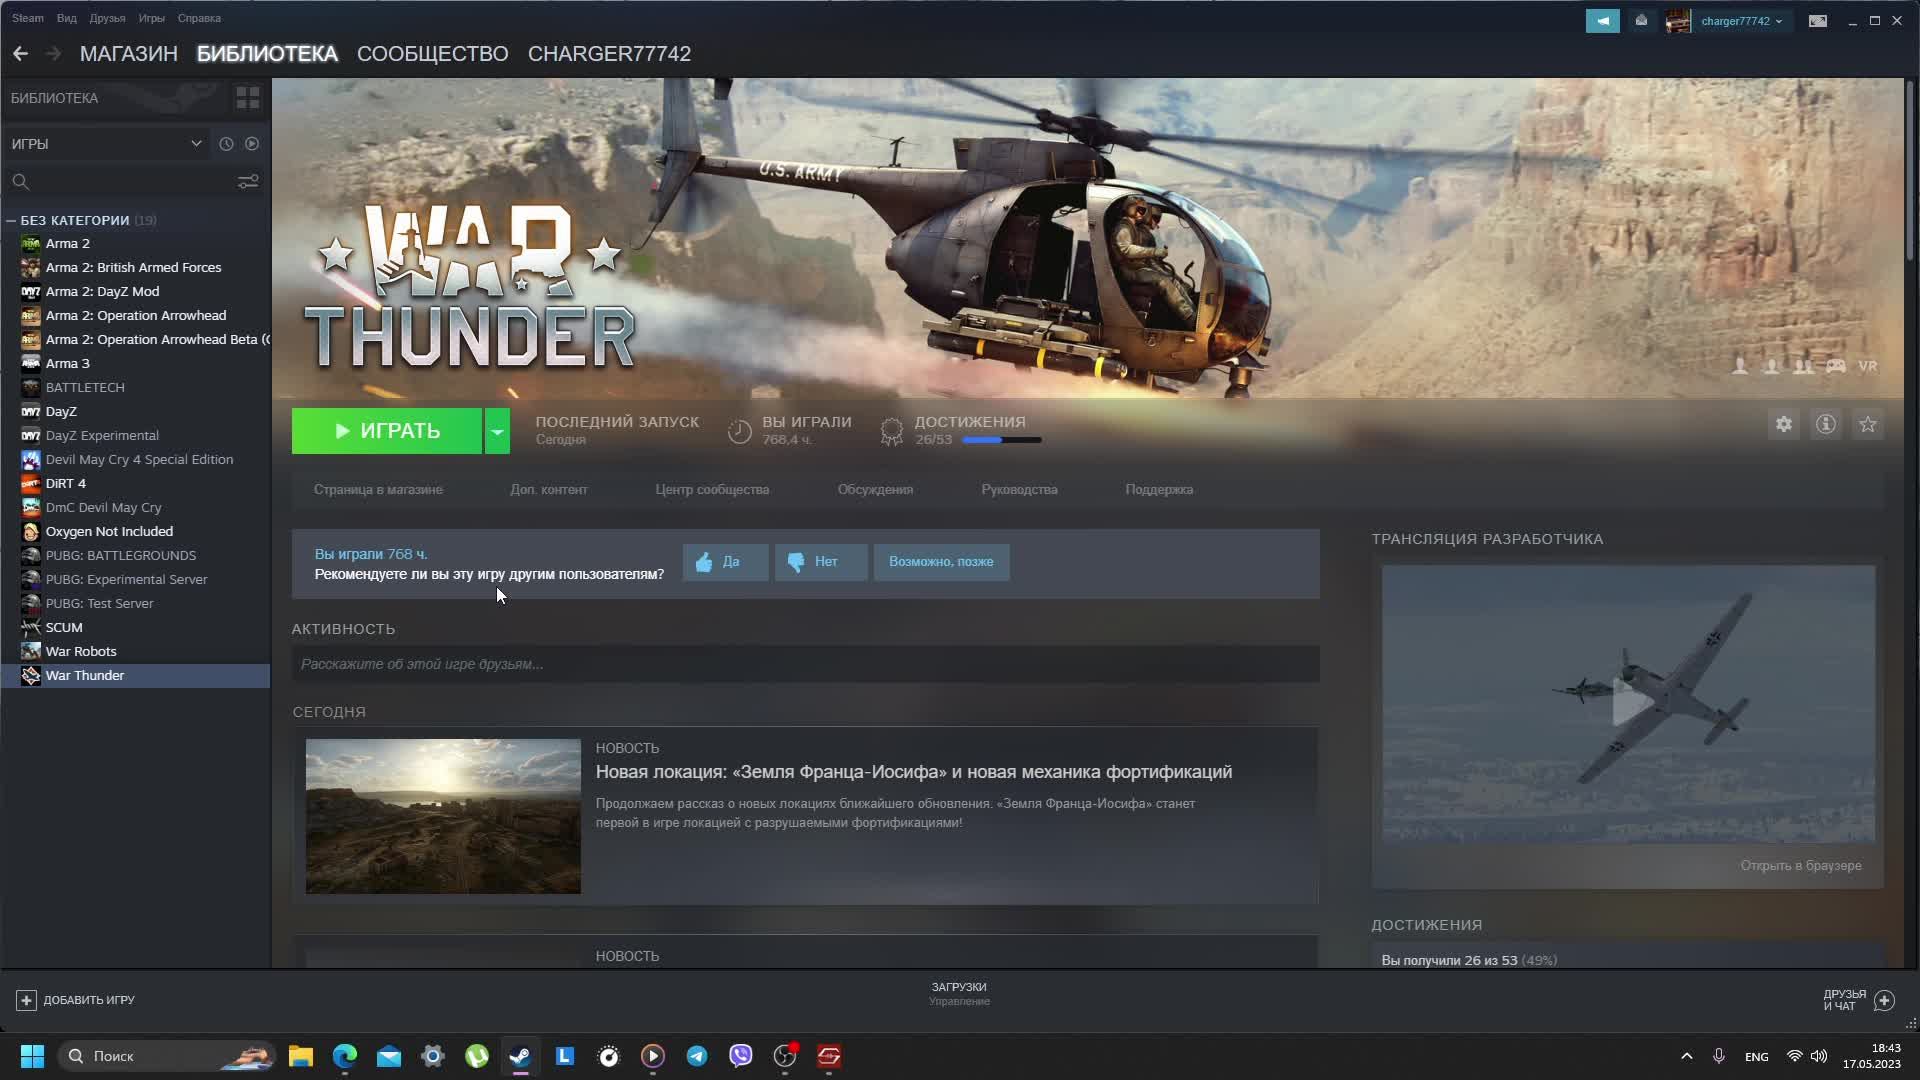Expand the ИГРЫ dropdown

coord(106,144)
